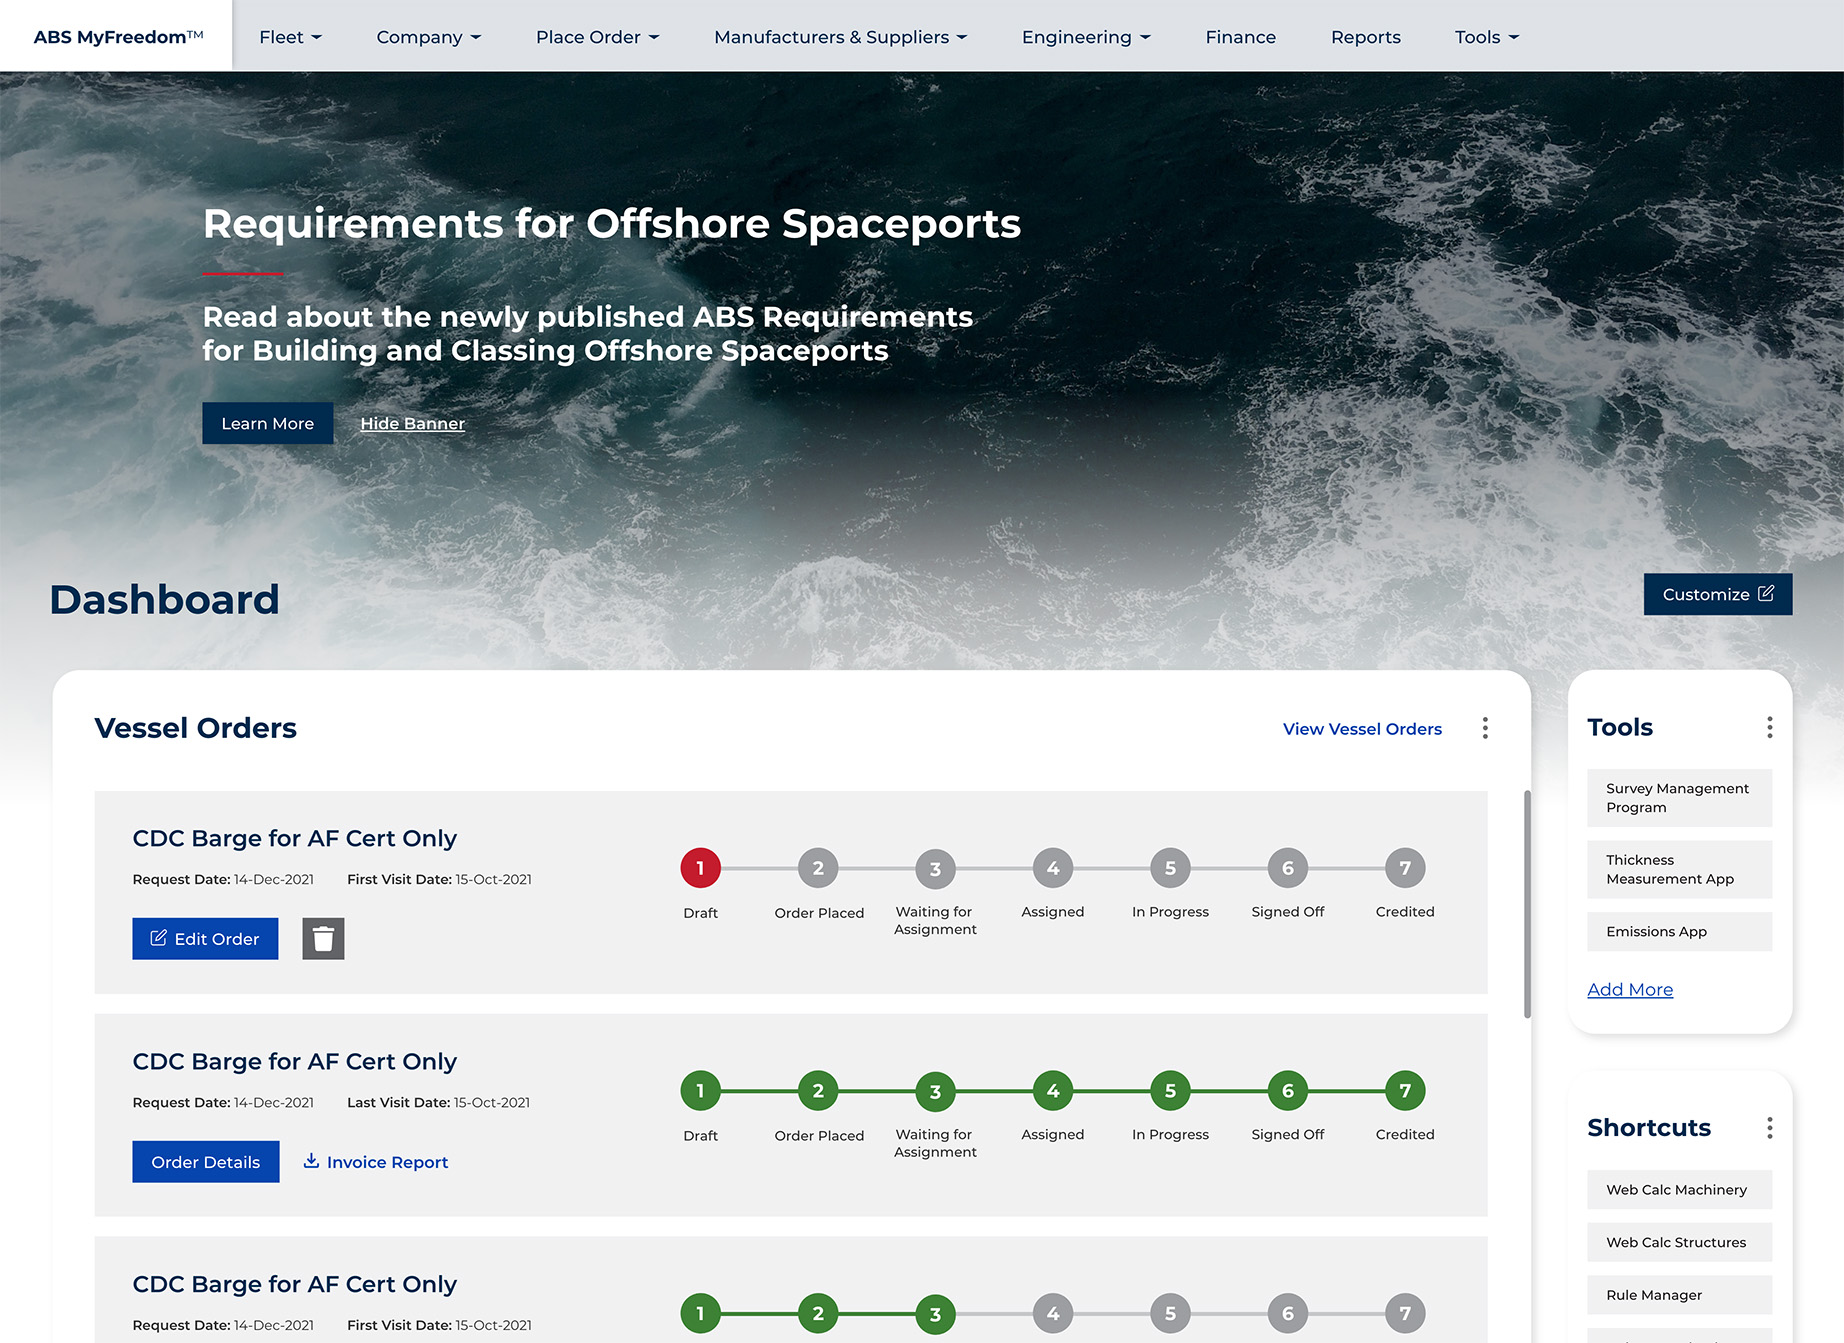Expand the Place Order dropdown
Viewport: 1844px width, 1343px height.
(x=597, y=37)
